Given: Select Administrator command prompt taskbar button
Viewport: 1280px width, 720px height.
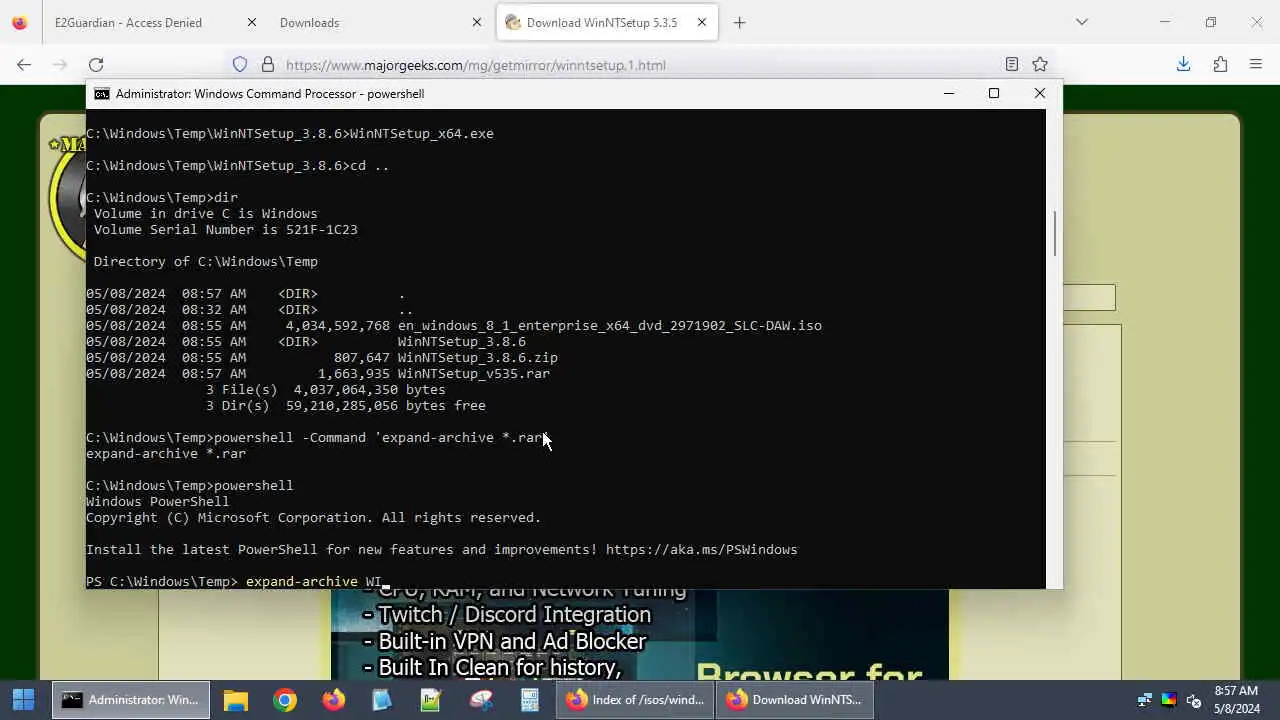Looking at the screenshot, I should point(131,700).
